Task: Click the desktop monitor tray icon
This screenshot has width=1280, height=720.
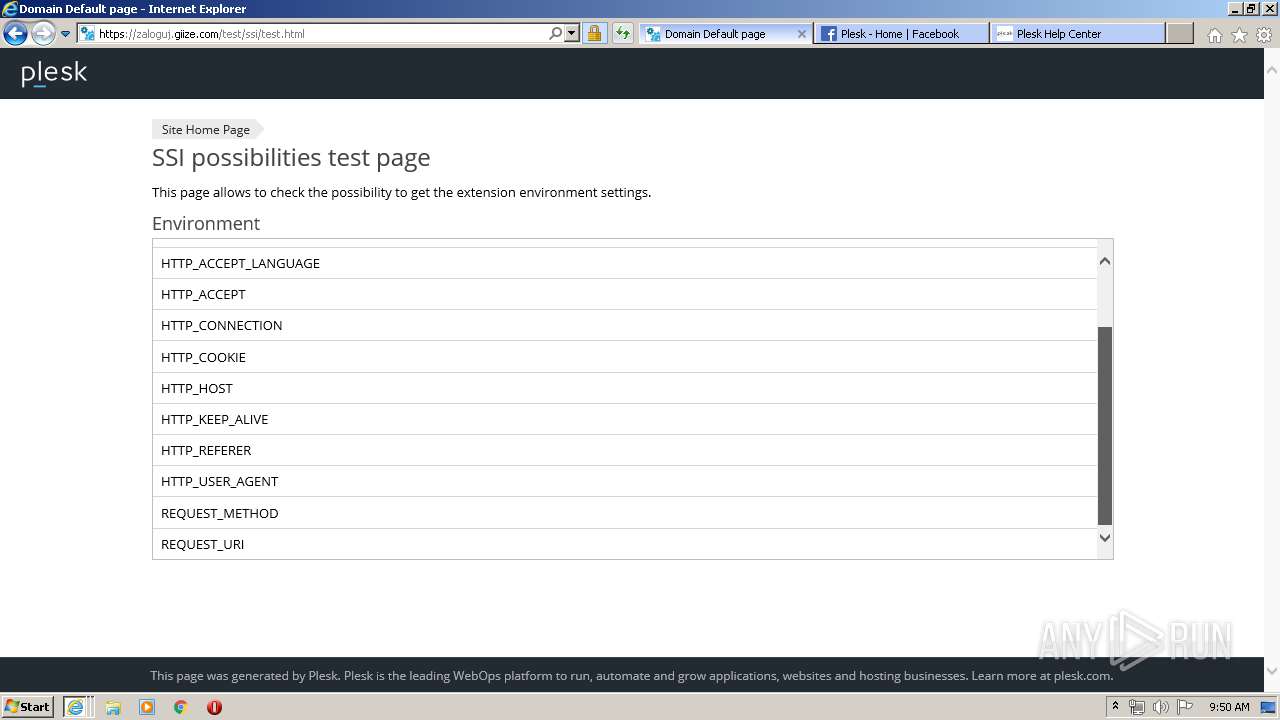Action: pos(1269,707)
